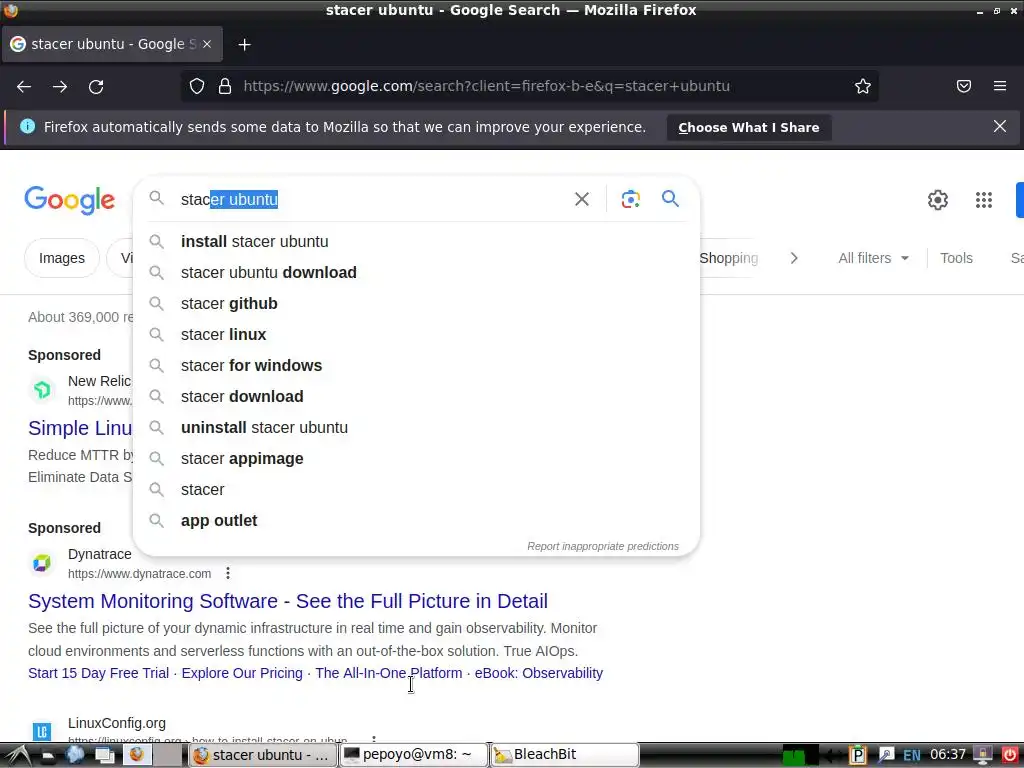
Task: Choose suggestion 'stacer appimage'
Action: coord(416,458)
